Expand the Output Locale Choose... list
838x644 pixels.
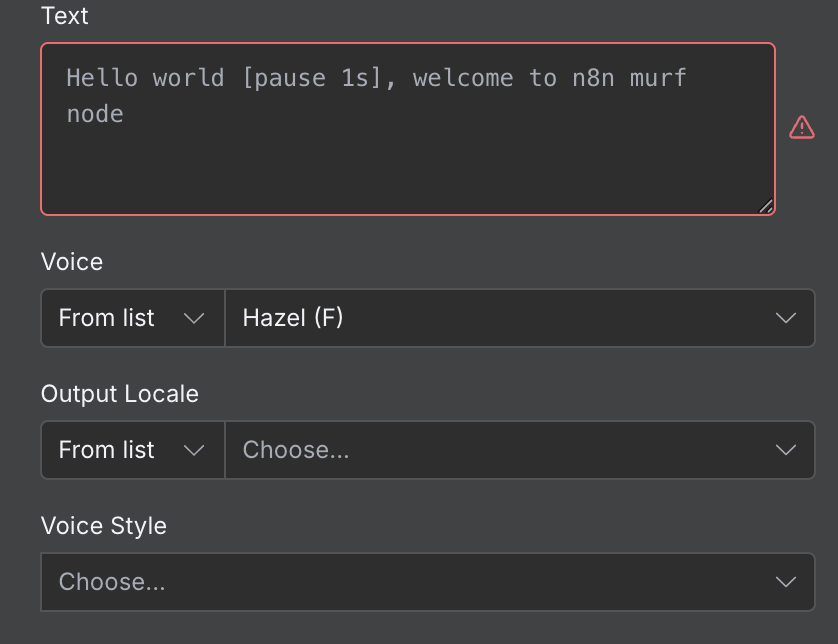click(500, 450)
